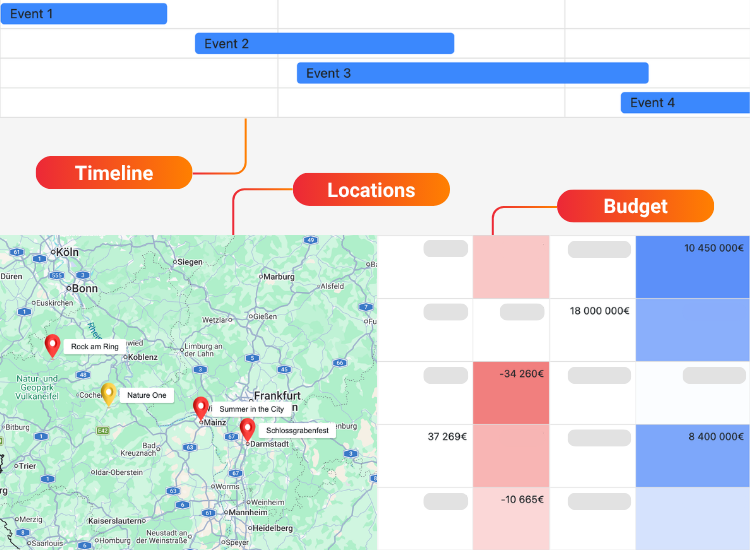Click the red Rock am Ring map pin
Viewport: 750px width, 550px height.
pos(53,347)
